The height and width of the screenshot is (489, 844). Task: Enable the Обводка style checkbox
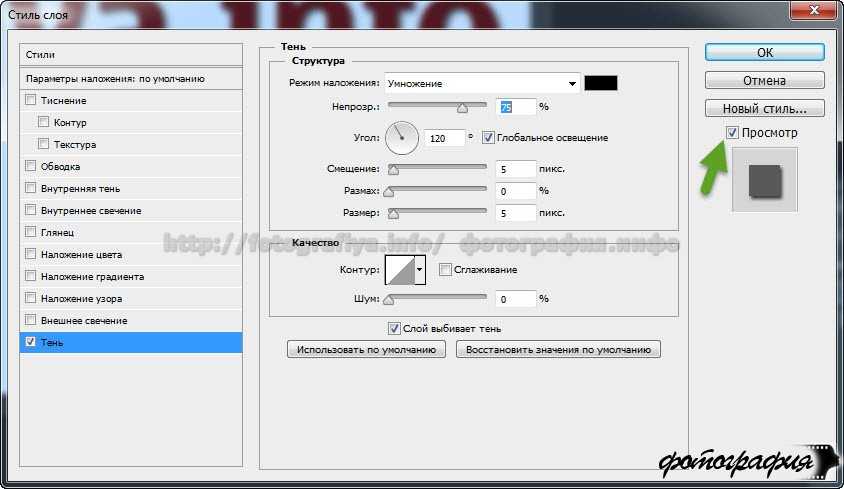(x=30, y=166)
